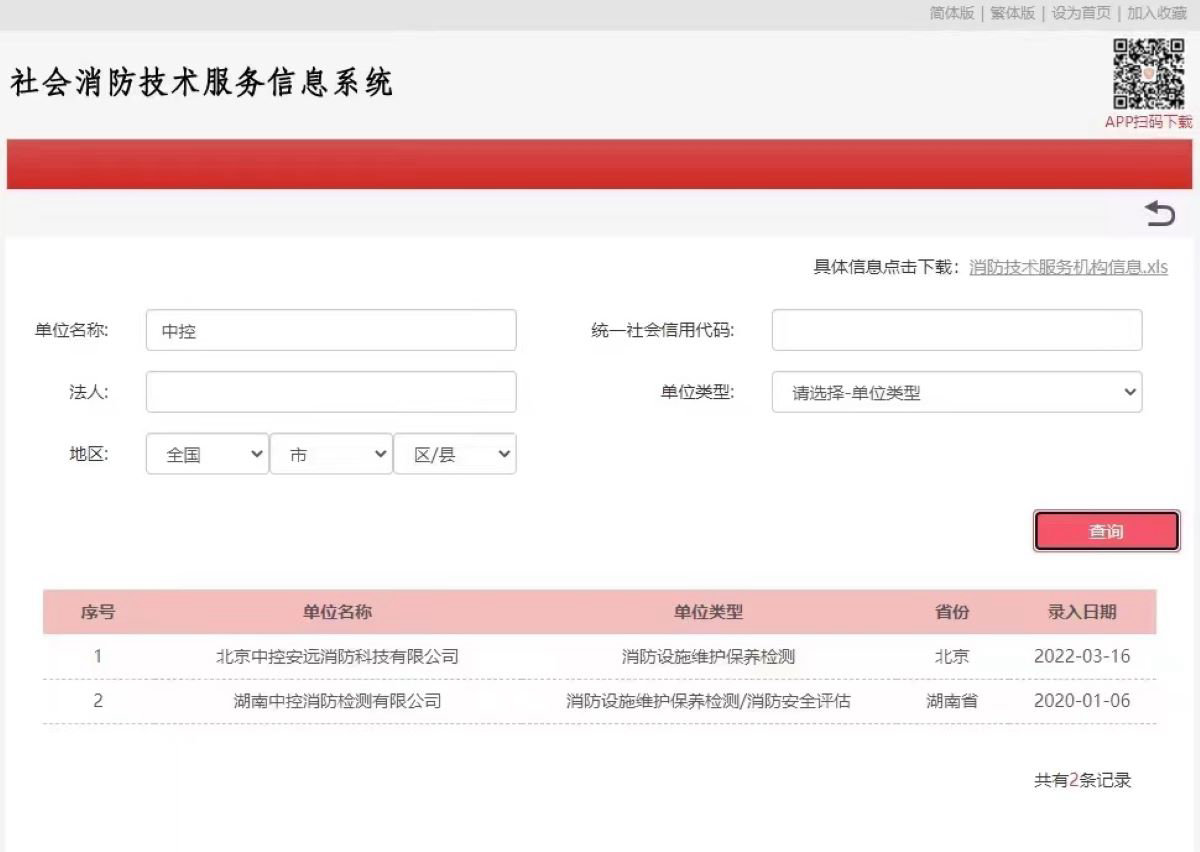This screenshot has width=1200, height=852.
Task: Download 消防技术服务机构信息.xls file
Action: (1068, 268)
